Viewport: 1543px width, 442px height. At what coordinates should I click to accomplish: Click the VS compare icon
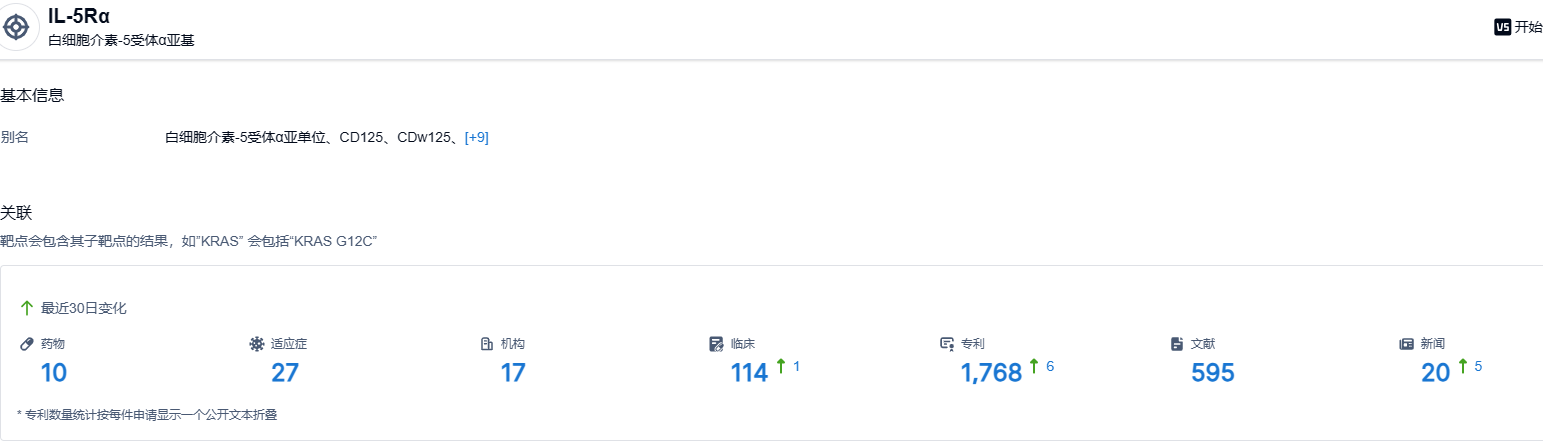point(1502,27)
